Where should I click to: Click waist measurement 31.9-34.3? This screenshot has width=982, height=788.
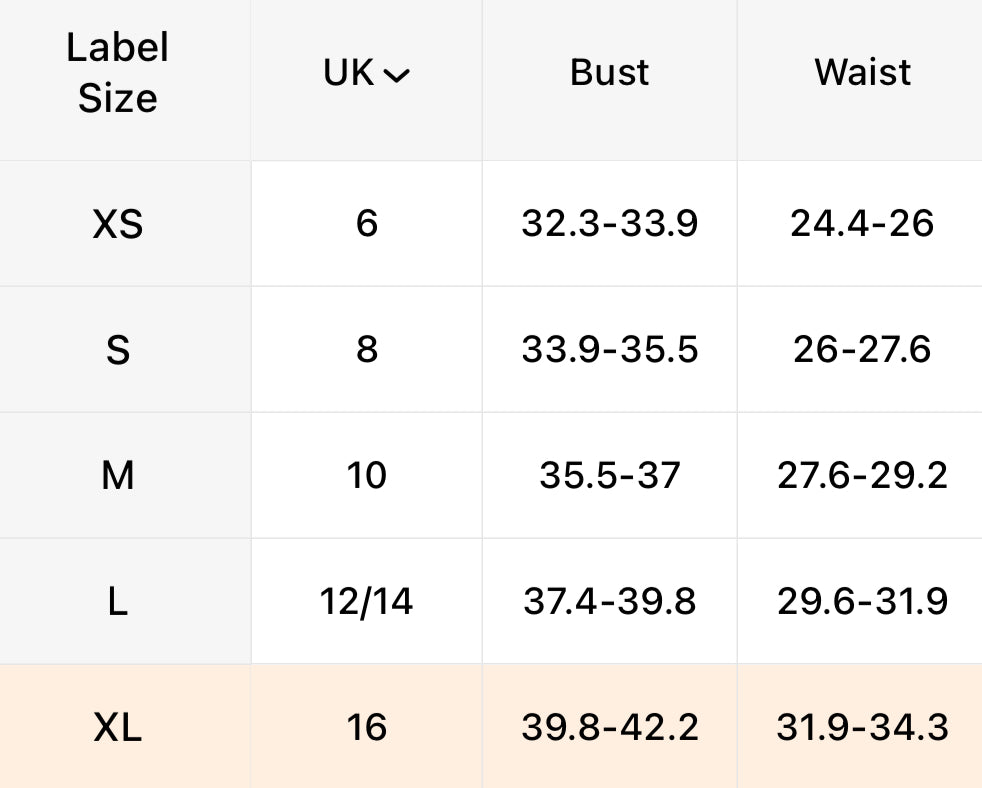pyautogui.click(x=862, y=727)
